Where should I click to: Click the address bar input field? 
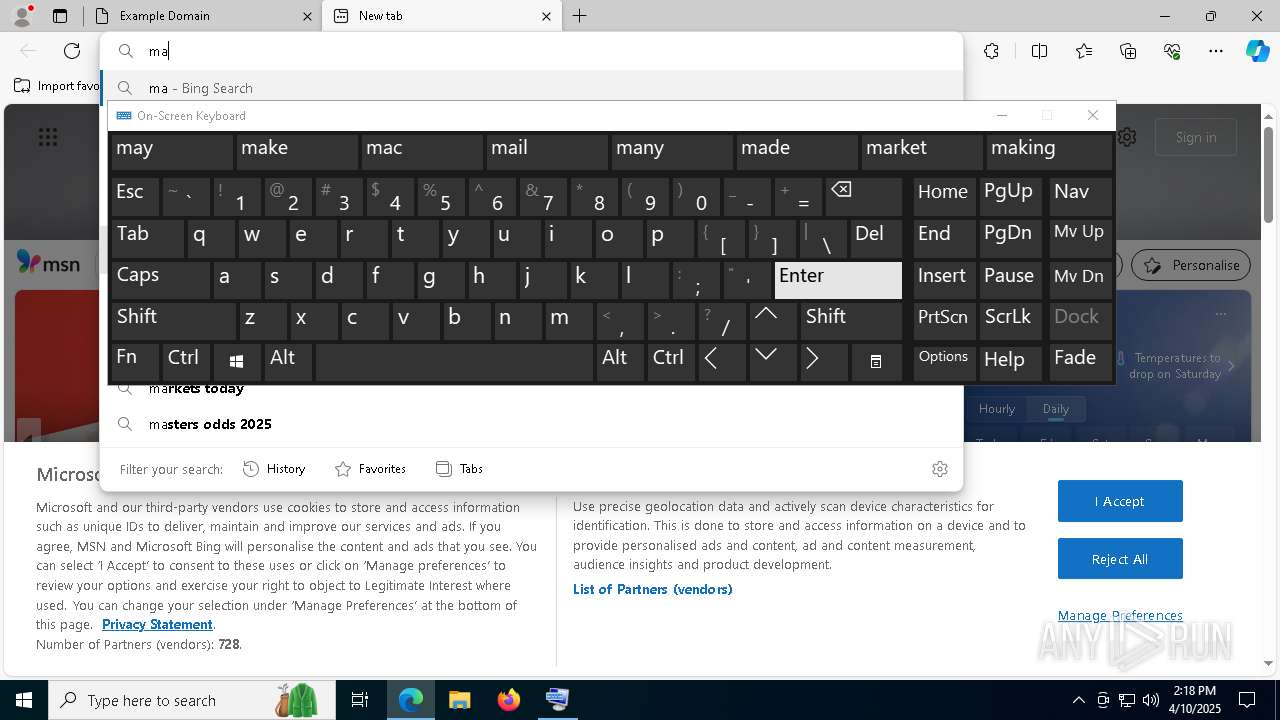(x=530, y=51)
